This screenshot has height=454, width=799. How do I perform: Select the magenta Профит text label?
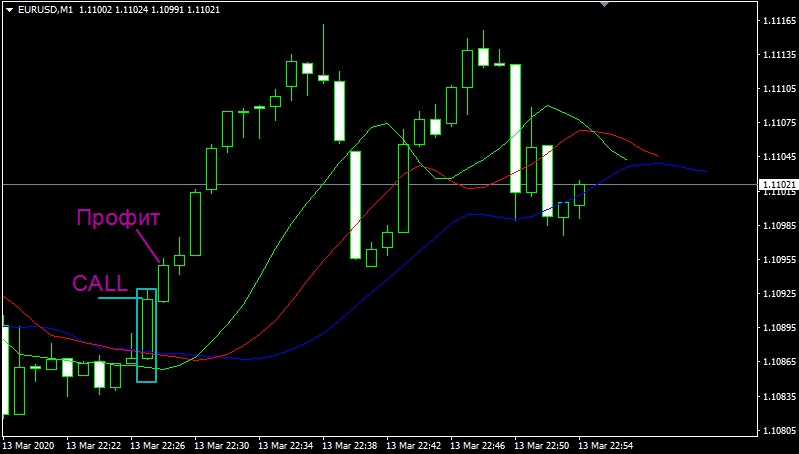(x=118, y=217)
